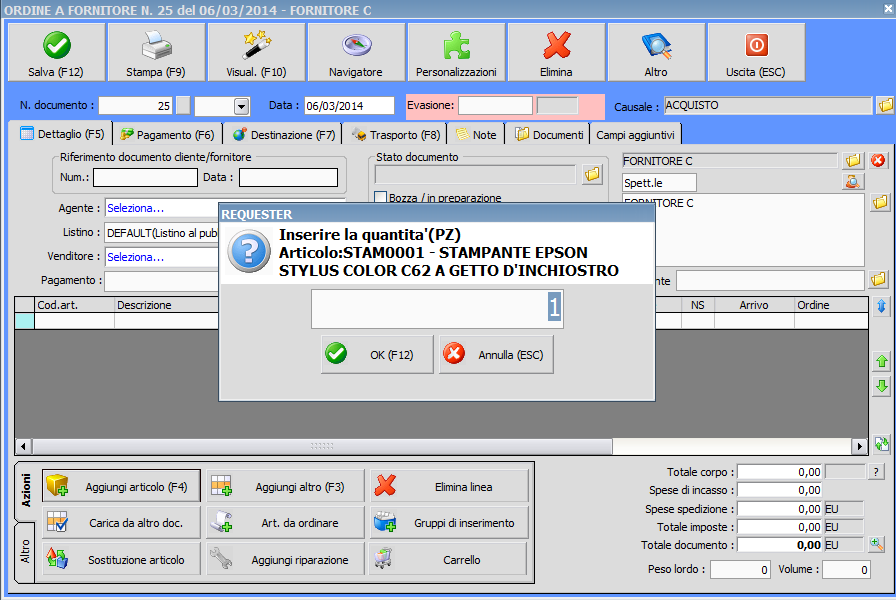
Task: Move row down with green down arrow
Action: coord(882,386)
